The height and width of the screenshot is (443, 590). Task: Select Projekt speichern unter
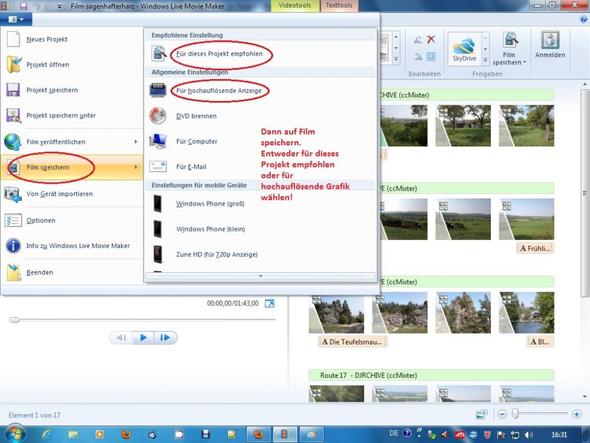pyautogui.click(x=71, y=115)
